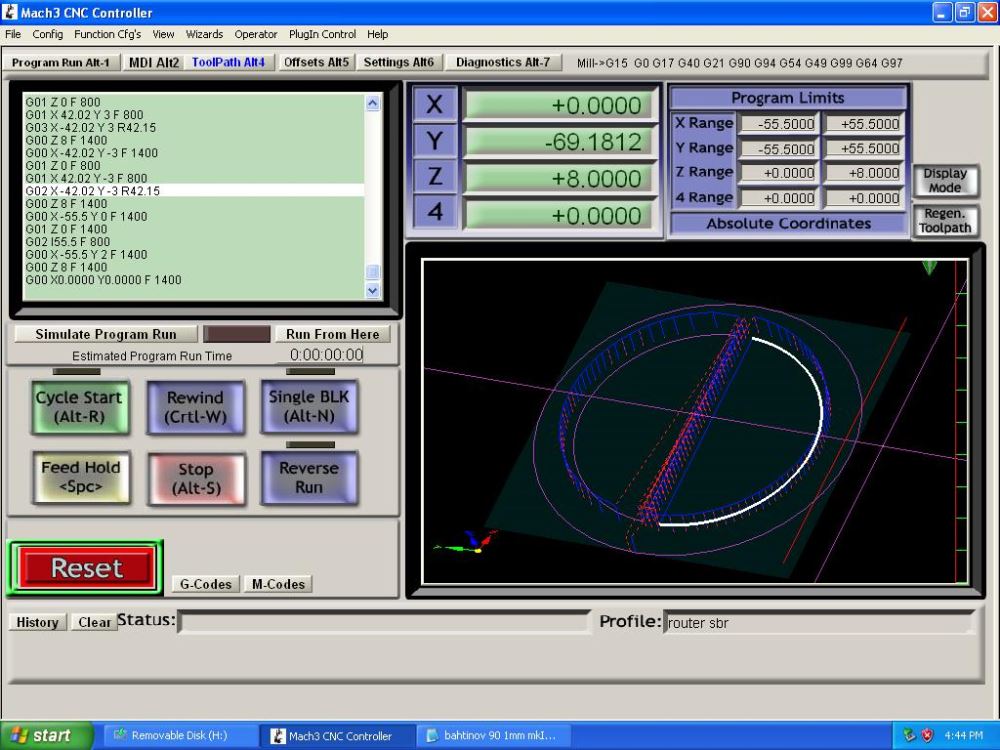Click Regen. Toolpath button
Screen dimensions: 1000x750
pos(945,221)
